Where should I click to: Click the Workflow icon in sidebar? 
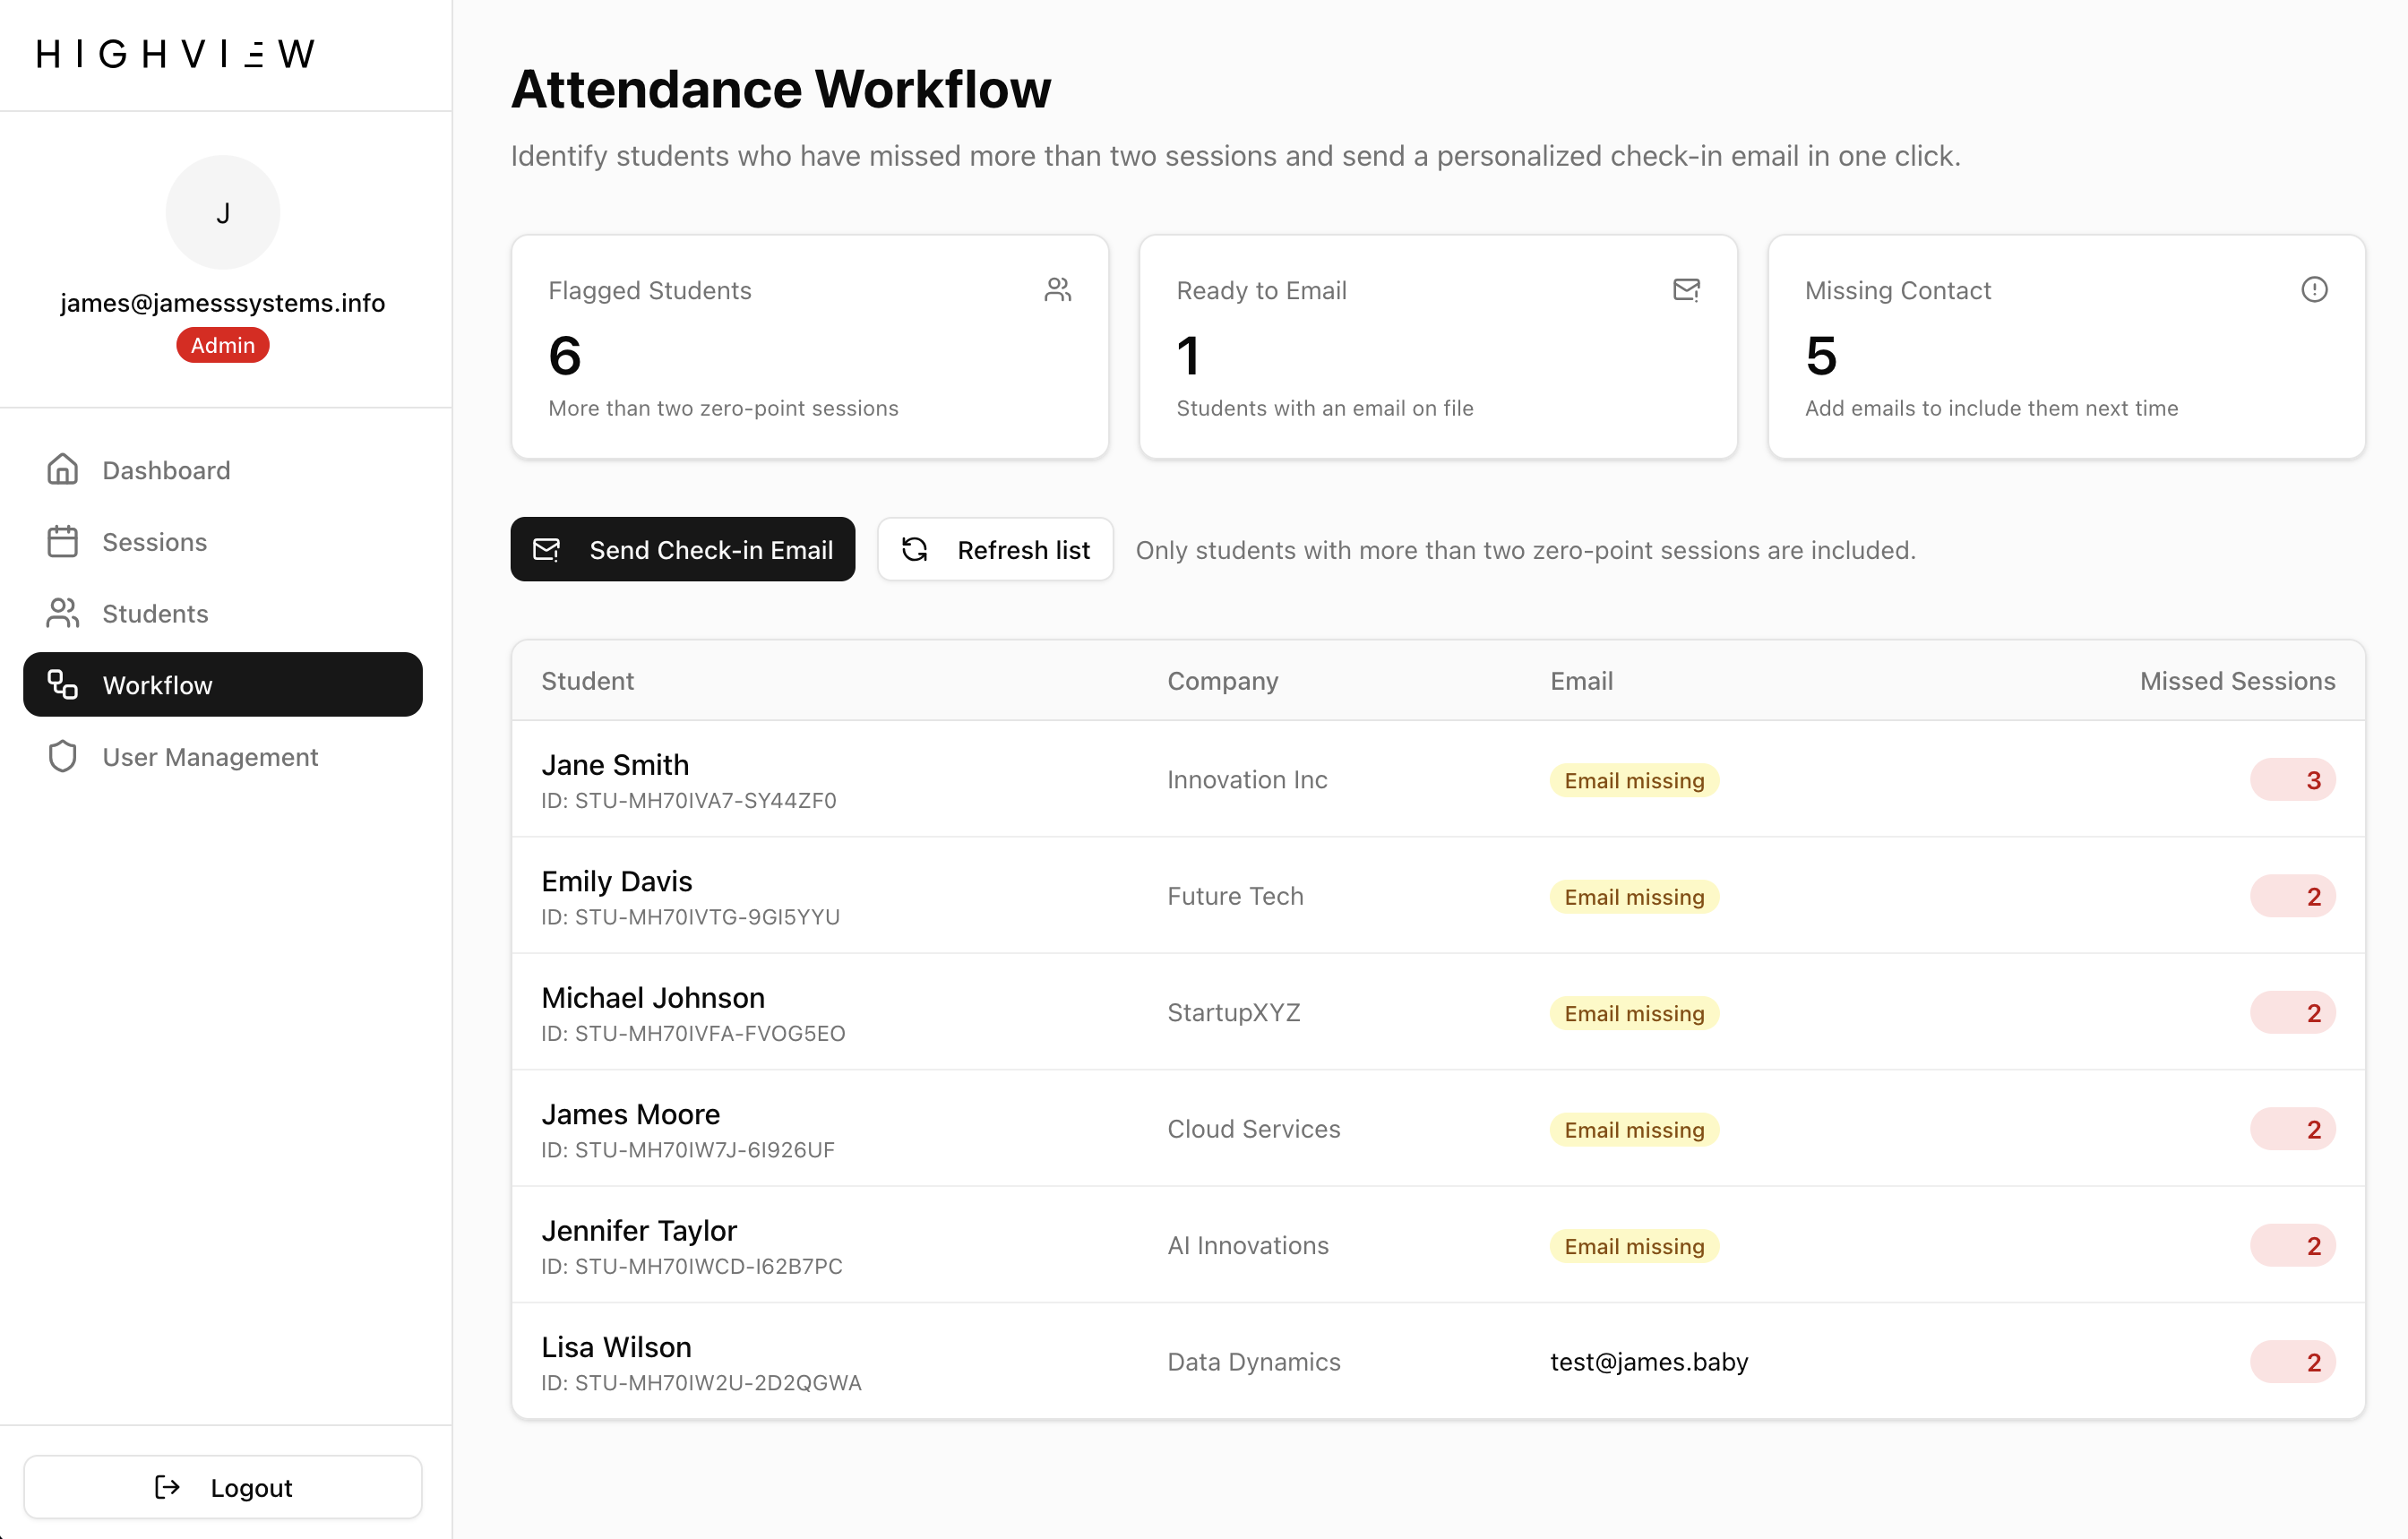[62, 685]
